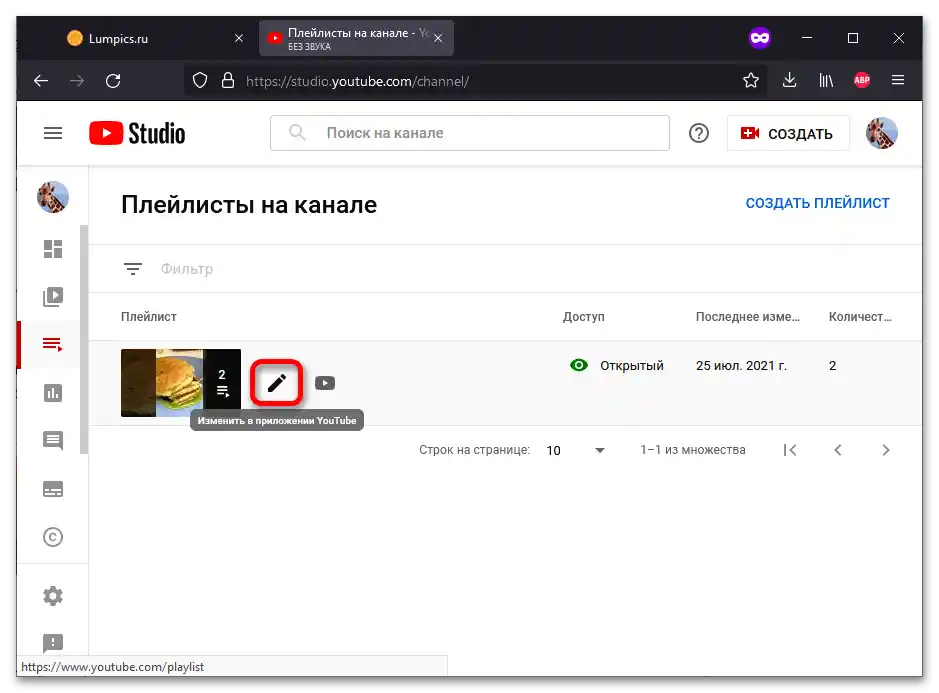Click the green eye visibility icon
This screenshot has width=939, height=693.
pyautogui.click(x=578, y=365)
